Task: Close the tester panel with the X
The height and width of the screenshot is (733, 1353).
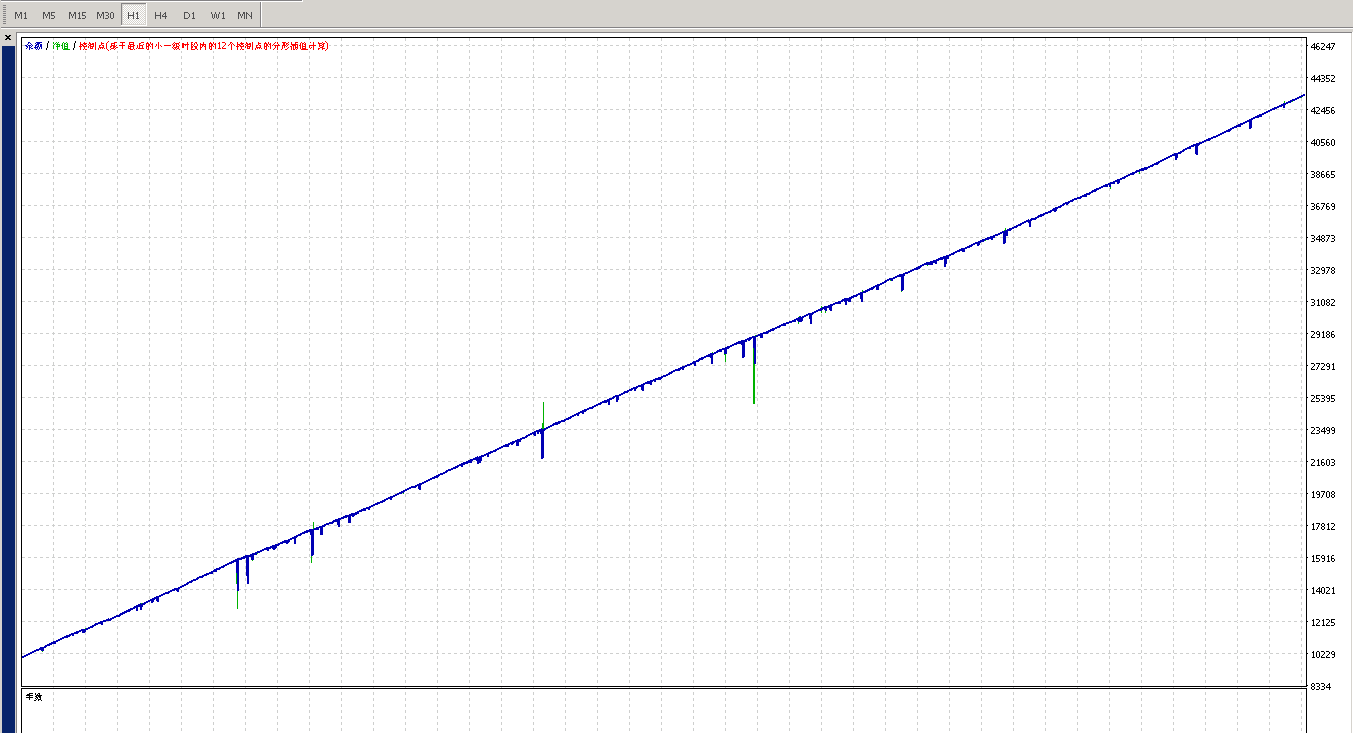Action: 8,38
